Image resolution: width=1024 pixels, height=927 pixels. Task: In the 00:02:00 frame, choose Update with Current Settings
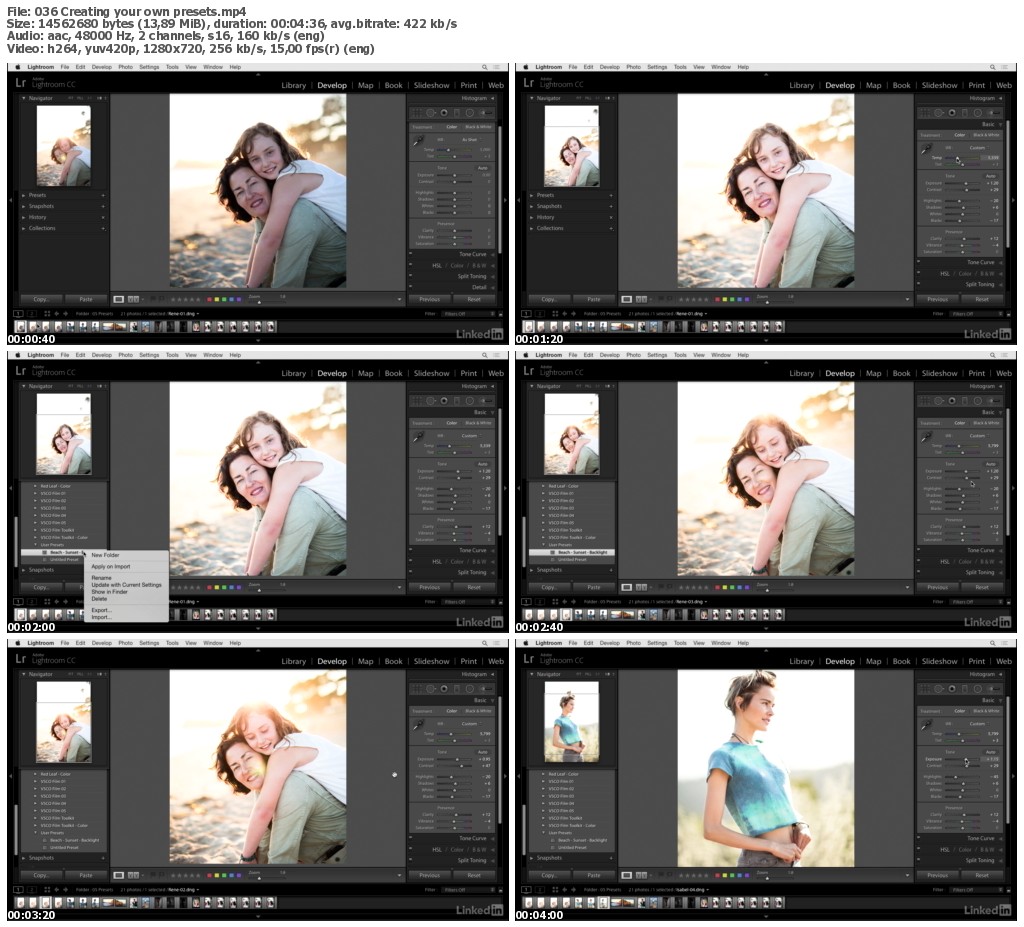point(126,585)
